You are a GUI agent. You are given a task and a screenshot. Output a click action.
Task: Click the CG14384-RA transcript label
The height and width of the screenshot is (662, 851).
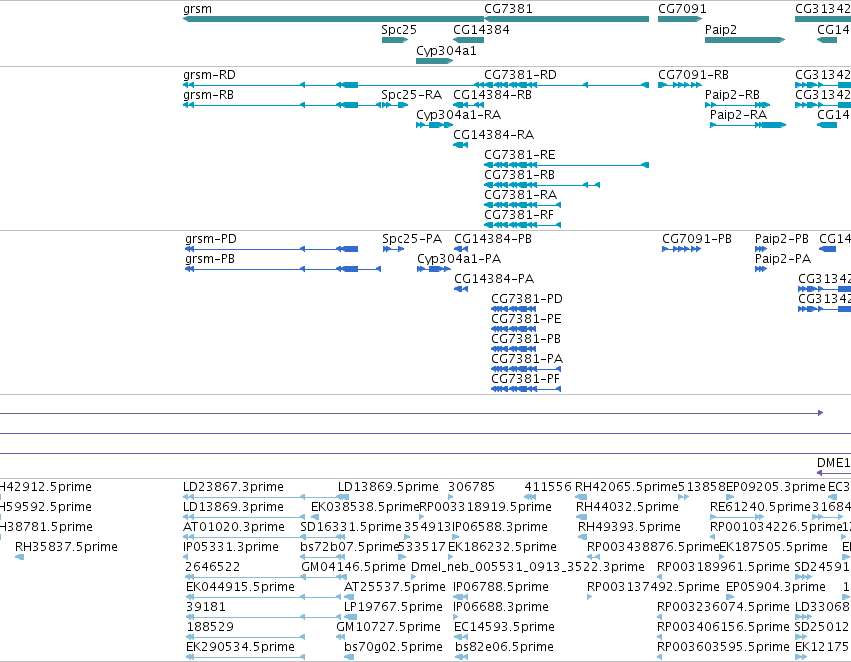[x=493, y=135]
